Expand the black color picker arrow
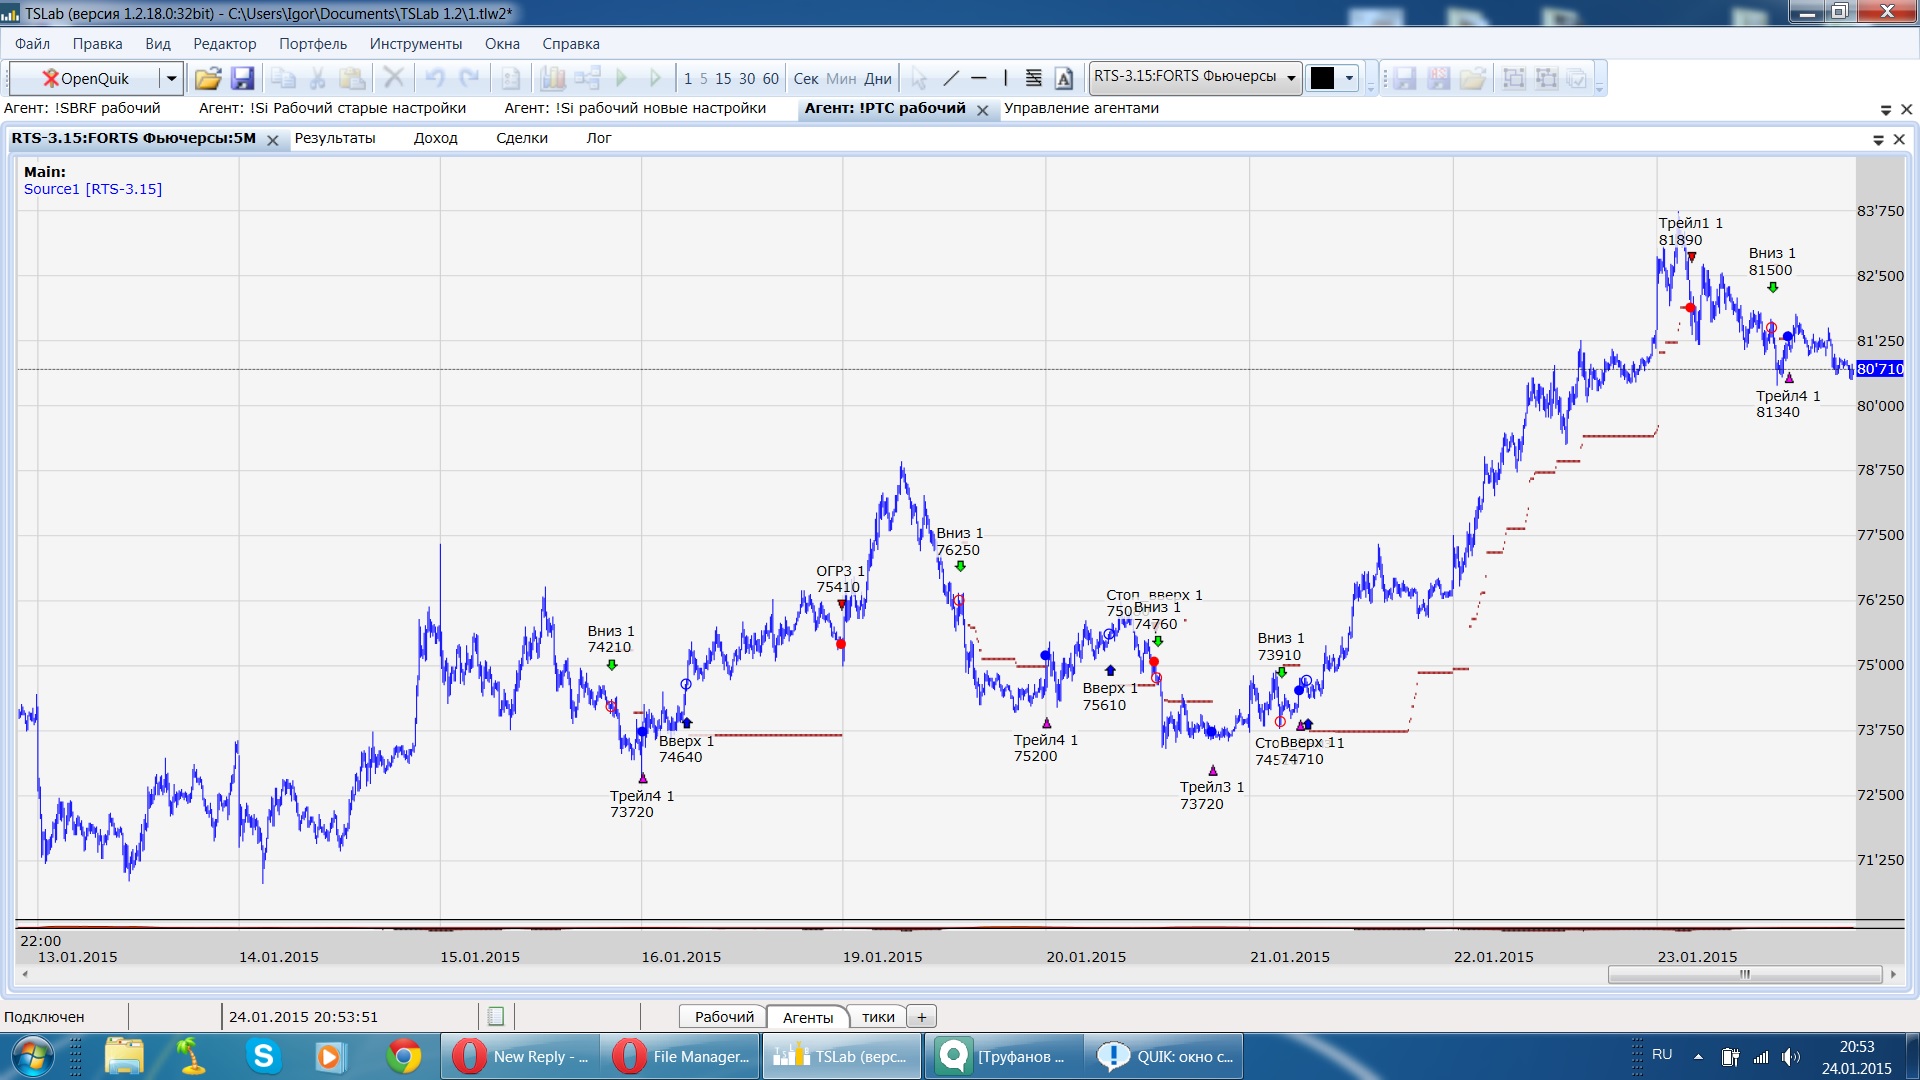 (1349, 78)
